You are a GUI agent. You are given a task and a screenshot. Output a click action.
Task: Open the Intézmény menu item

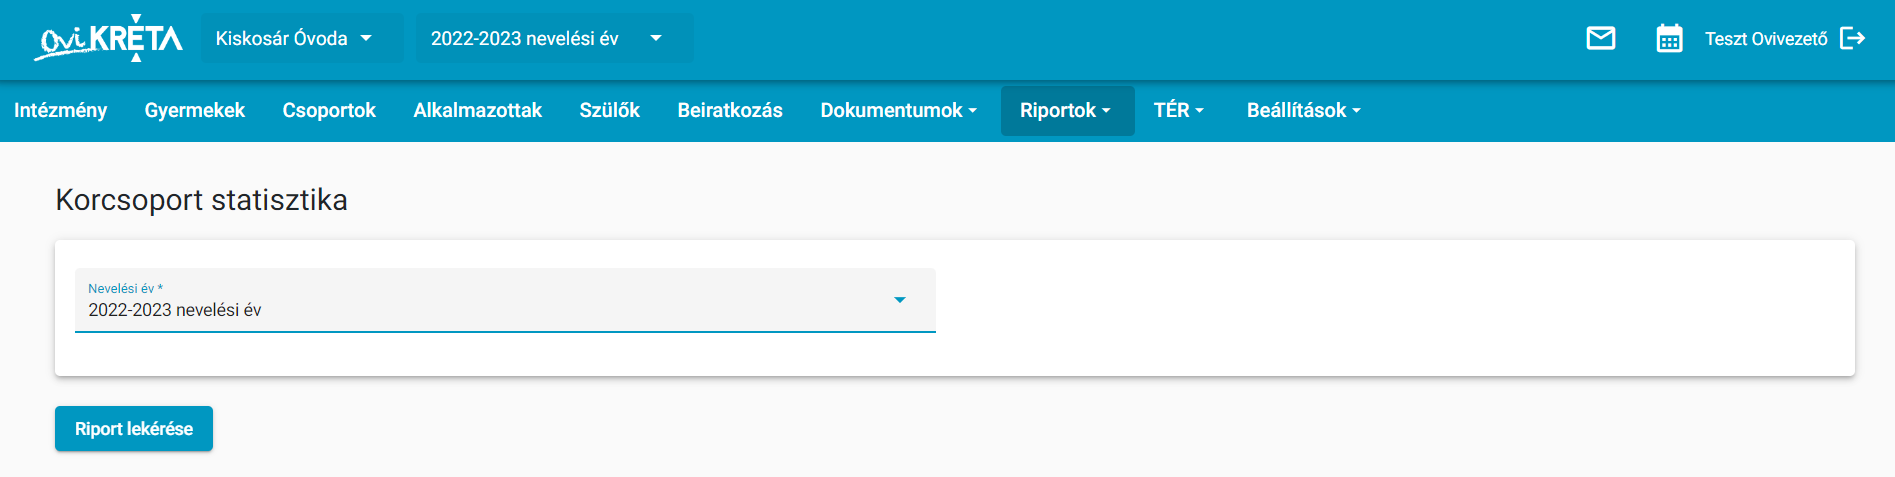point(60,110)
